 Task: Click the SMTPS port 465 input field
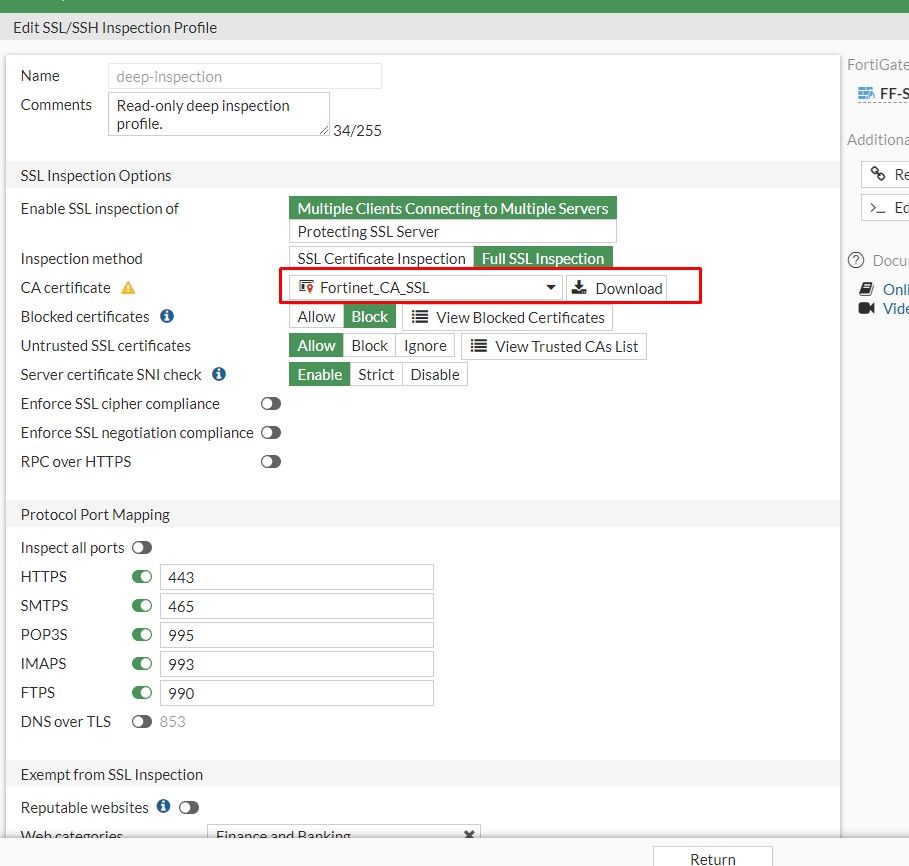point(296,606)
